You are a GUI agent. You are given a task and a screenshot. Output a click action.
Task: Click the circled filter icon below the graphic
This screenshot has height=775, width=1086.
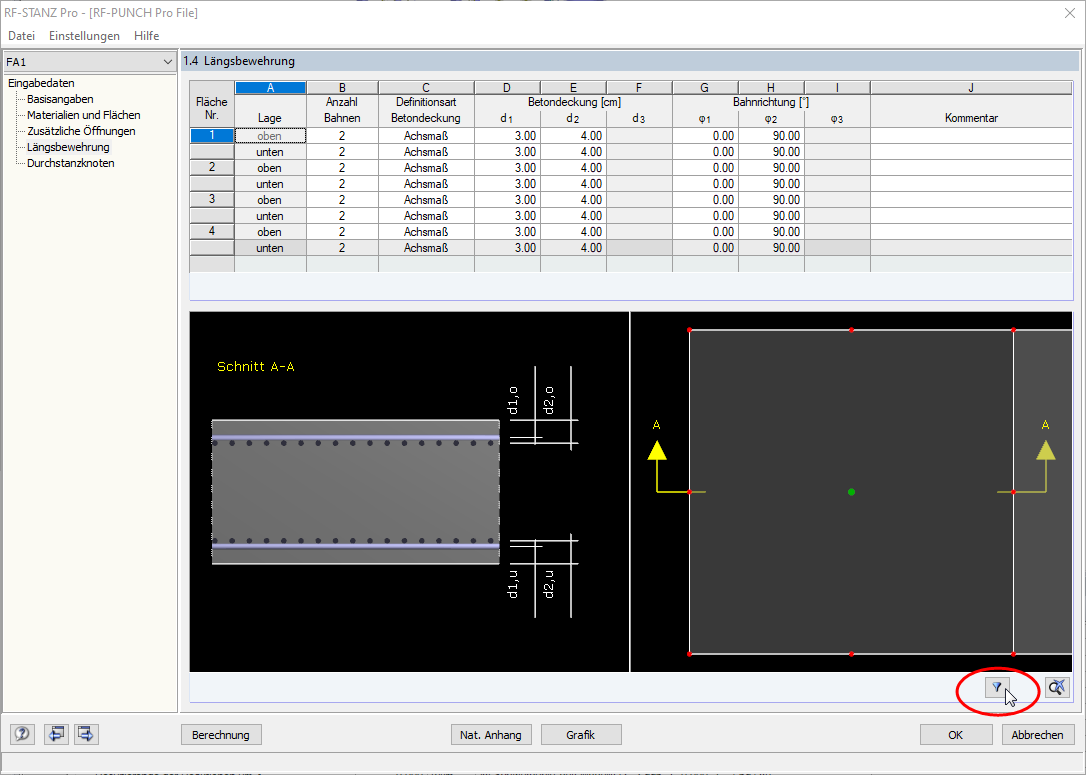[996, 688]
